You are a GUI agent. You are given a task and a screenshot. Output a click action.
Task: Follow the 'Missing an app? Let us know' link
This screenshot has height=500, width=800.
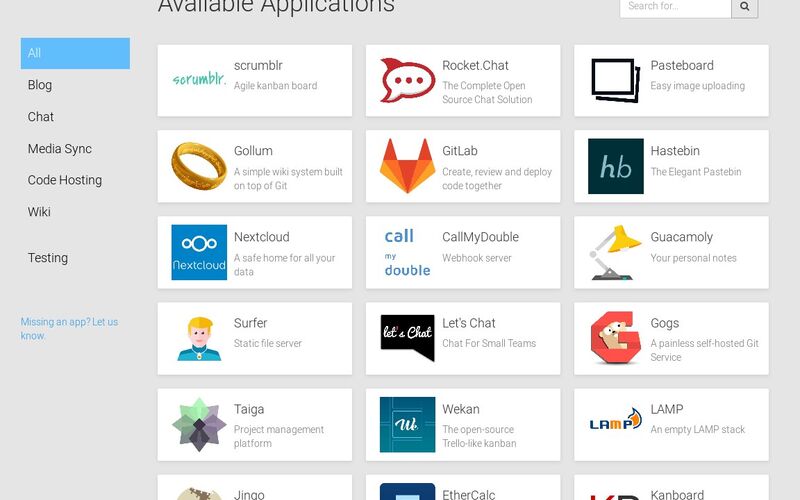point(69,329)
